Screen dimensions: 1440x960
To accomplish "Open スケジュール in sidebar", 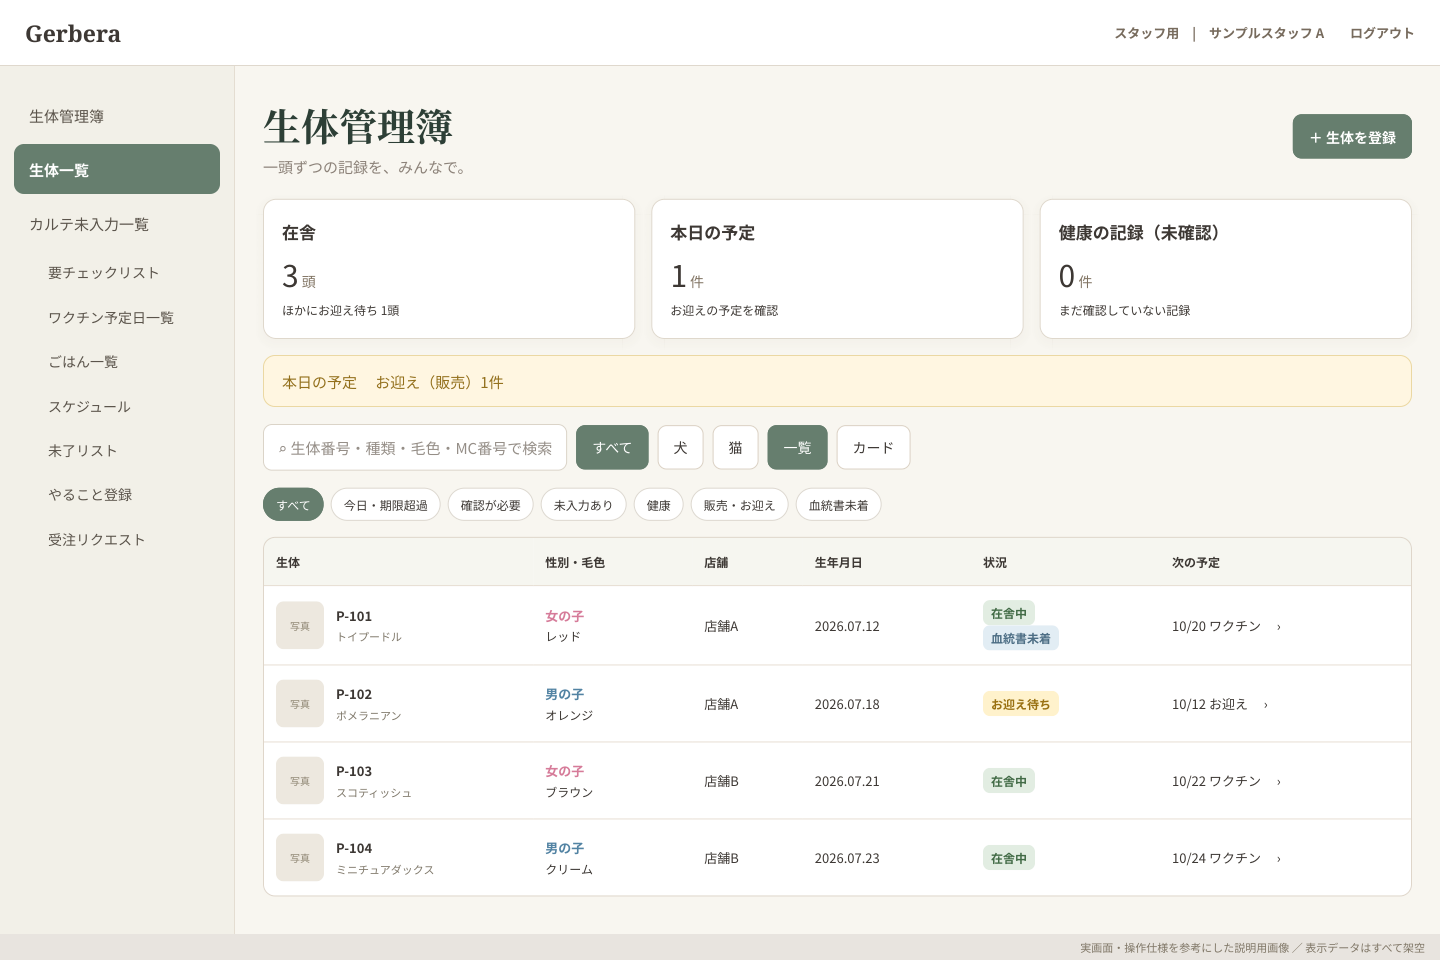I will coord(90,406).
